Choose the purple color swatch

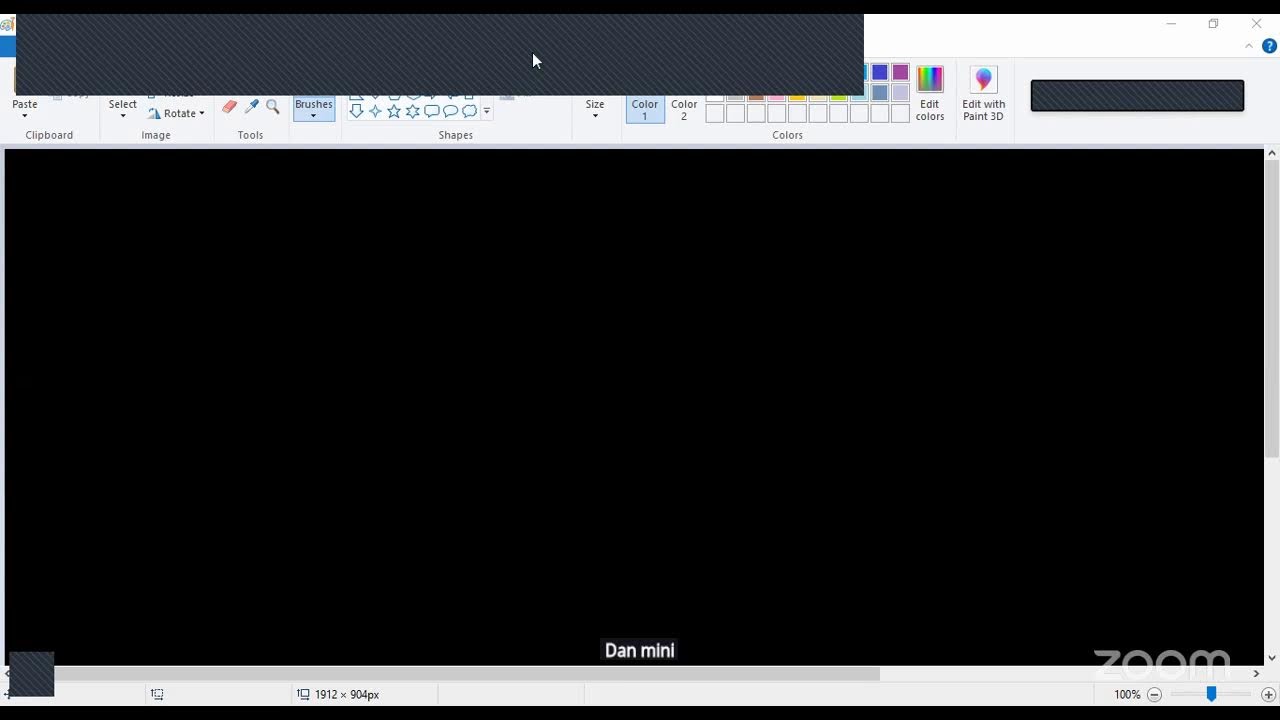tap(901, 72)
